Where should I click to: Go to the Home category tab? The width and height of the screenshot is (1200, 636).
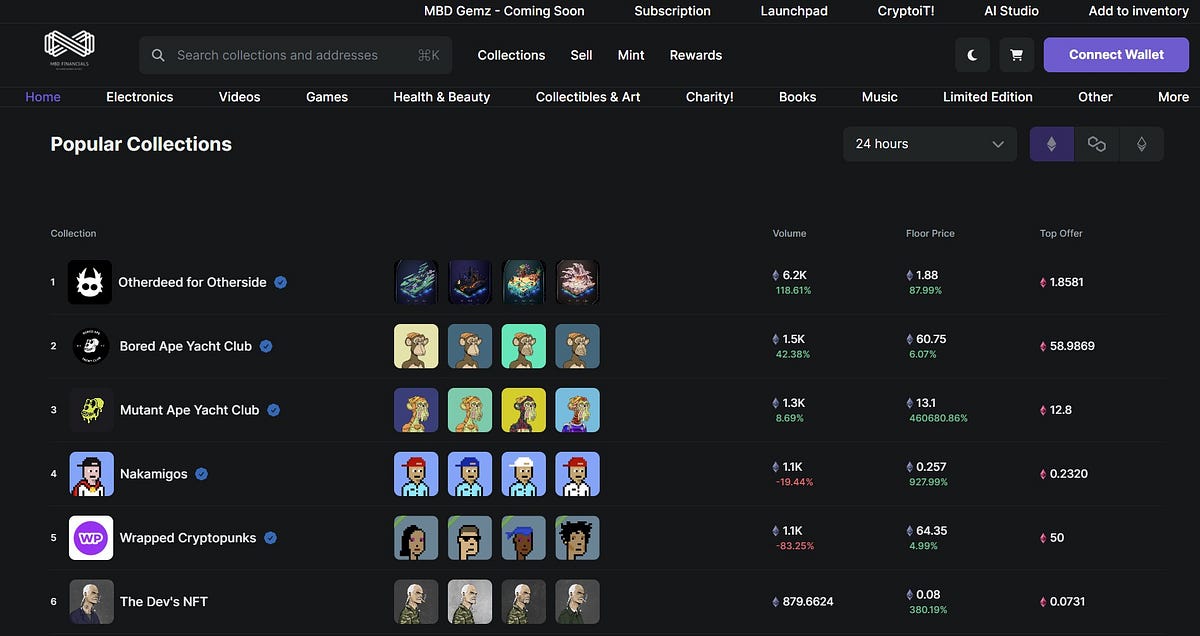(x=43, y=97)
